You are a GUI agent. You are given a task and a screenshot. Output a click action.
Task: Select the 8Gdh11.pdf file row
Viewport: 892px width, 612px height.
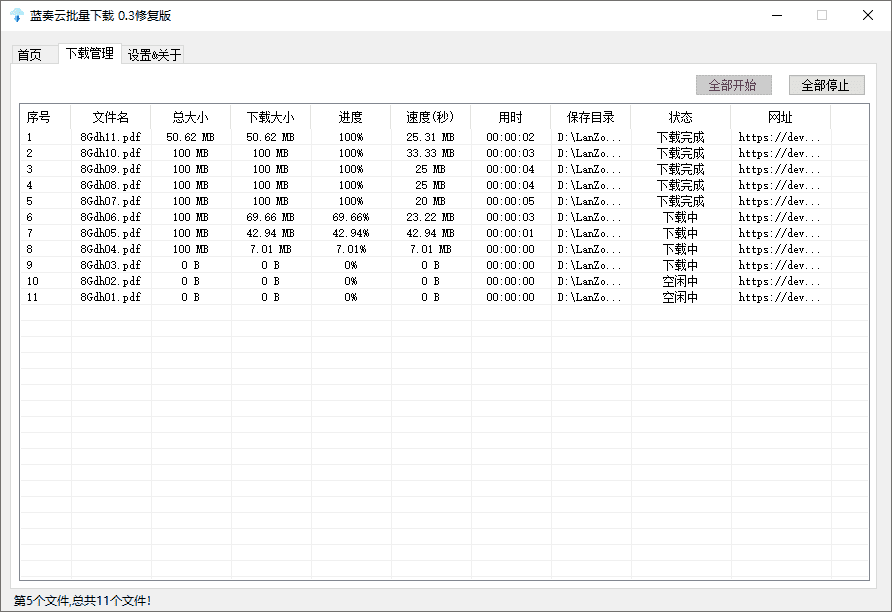coord(110,137)
